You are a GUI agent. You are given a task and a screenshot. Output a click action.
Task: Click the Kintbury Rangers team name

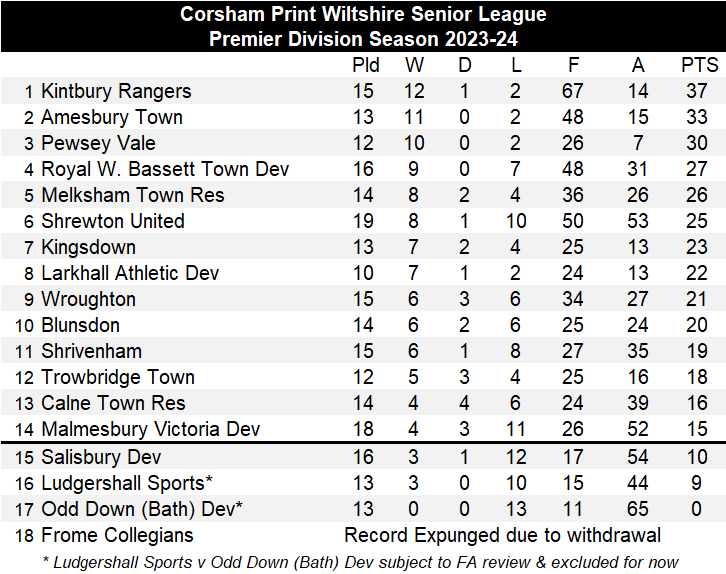[116, 91]
